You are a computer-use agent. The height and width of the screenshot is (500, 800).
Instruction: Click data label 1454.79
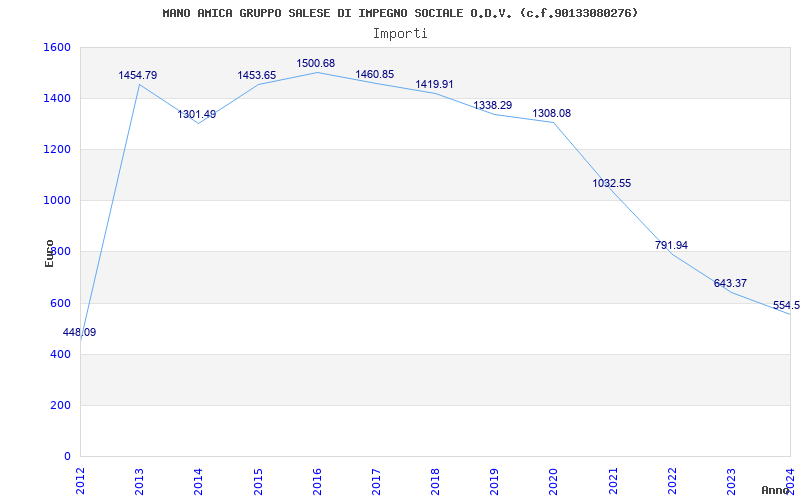[138, 76]
